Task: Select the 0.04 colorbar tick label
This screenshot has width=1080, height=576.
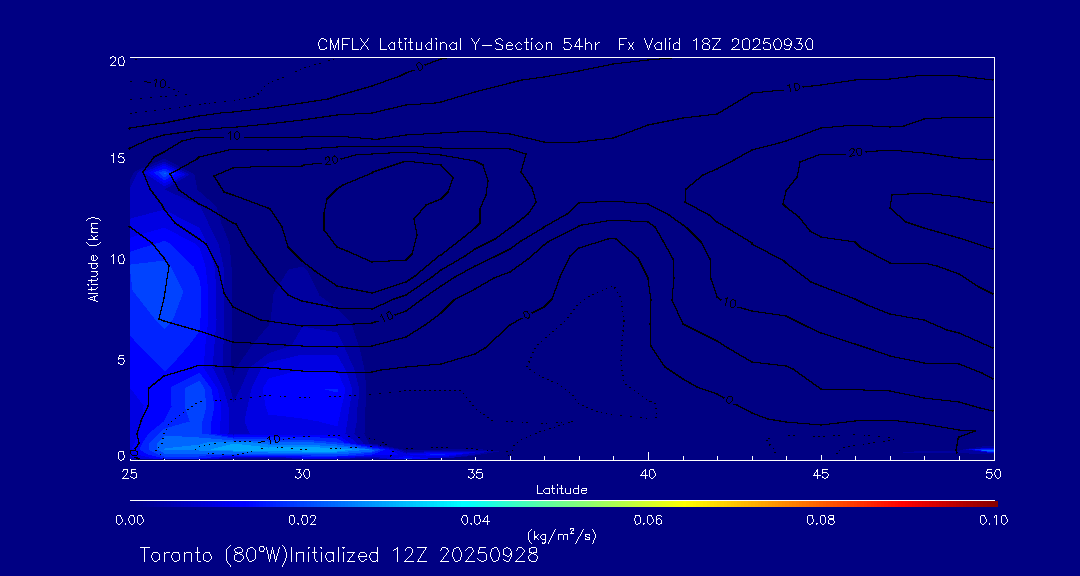Action: (x=474, y=520)
